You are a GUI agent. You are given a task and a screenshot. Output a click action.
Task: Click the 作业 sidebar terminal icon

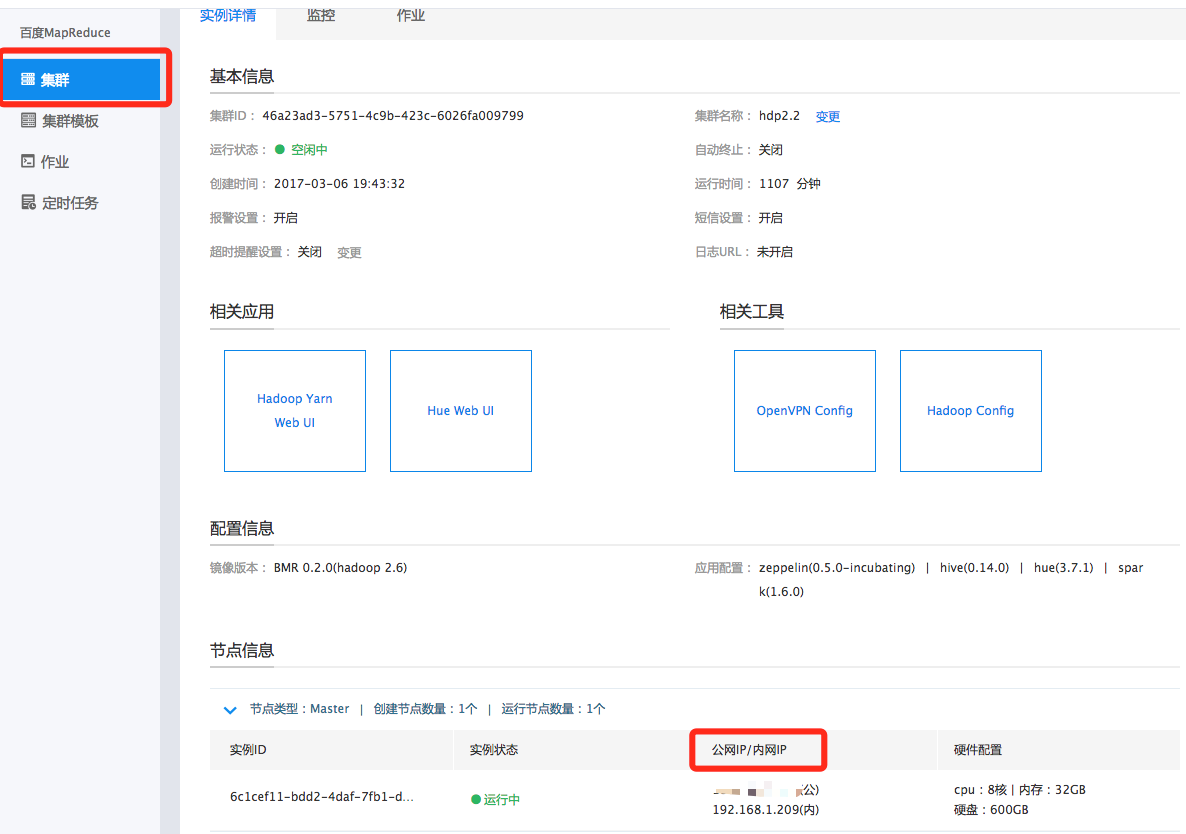click(28, 161)
